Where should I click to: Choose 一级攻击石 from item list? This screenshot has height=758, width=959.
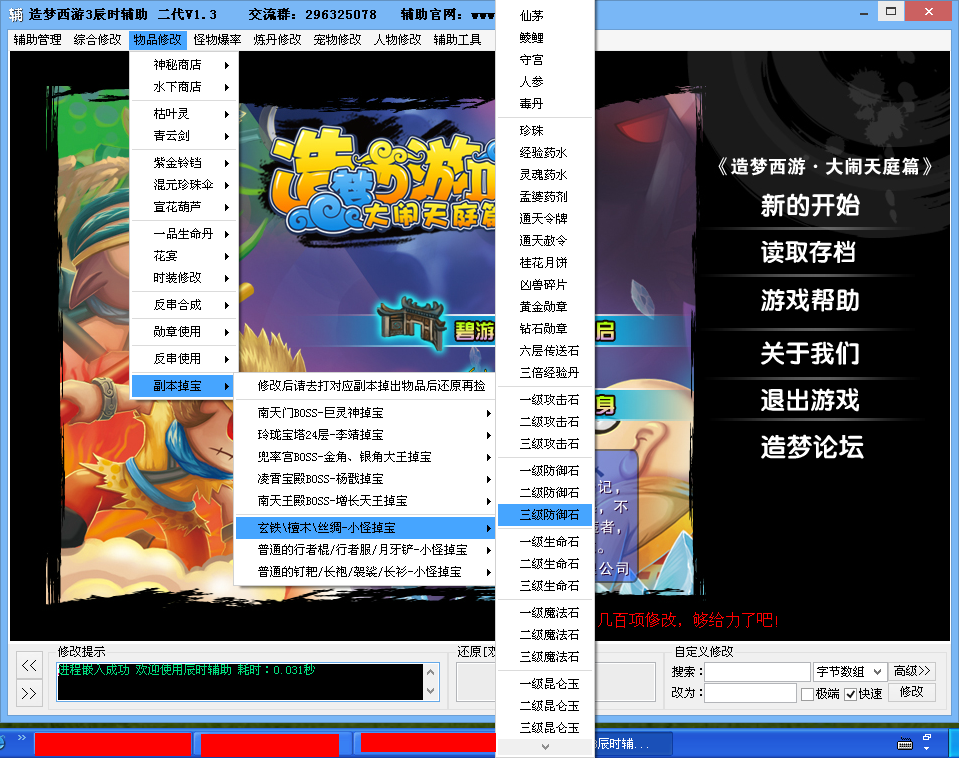545,400
